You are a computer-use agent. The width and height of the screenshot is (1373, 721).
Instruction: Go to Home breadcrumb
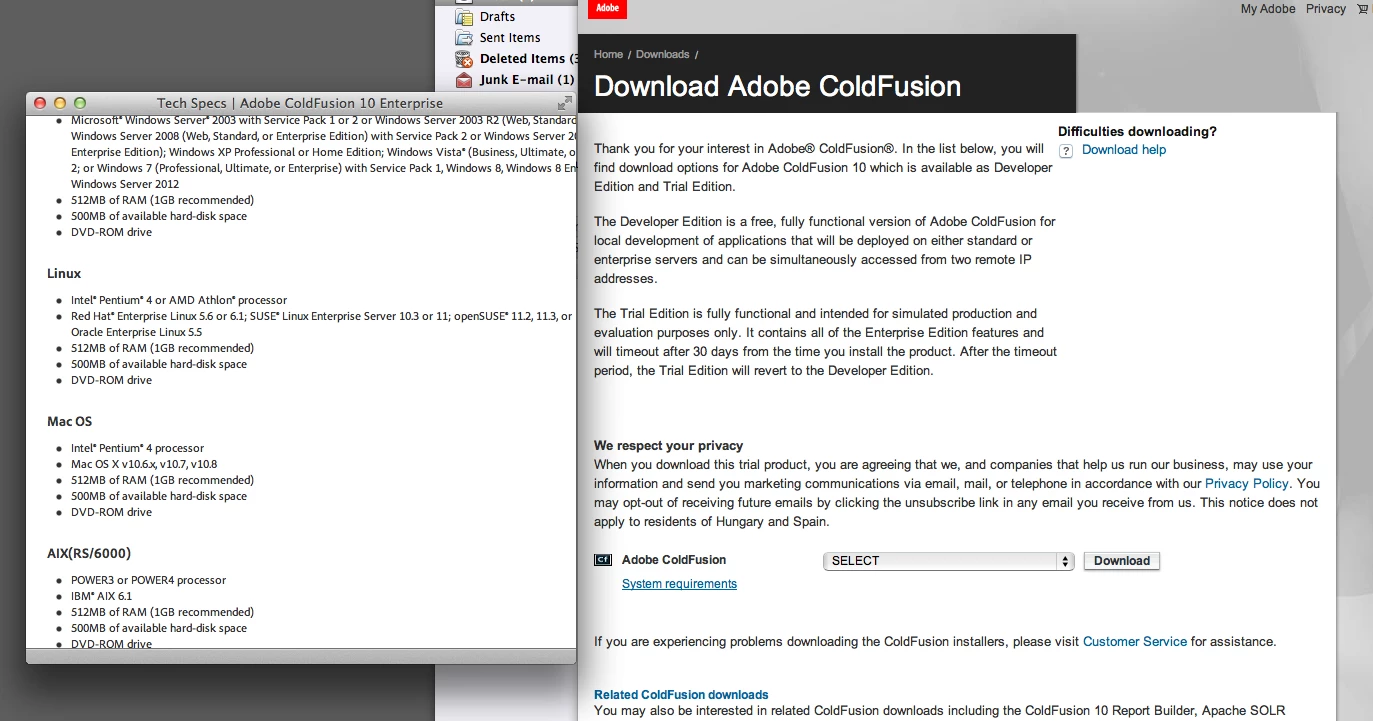pyautogui.click(x=608, y=55)
